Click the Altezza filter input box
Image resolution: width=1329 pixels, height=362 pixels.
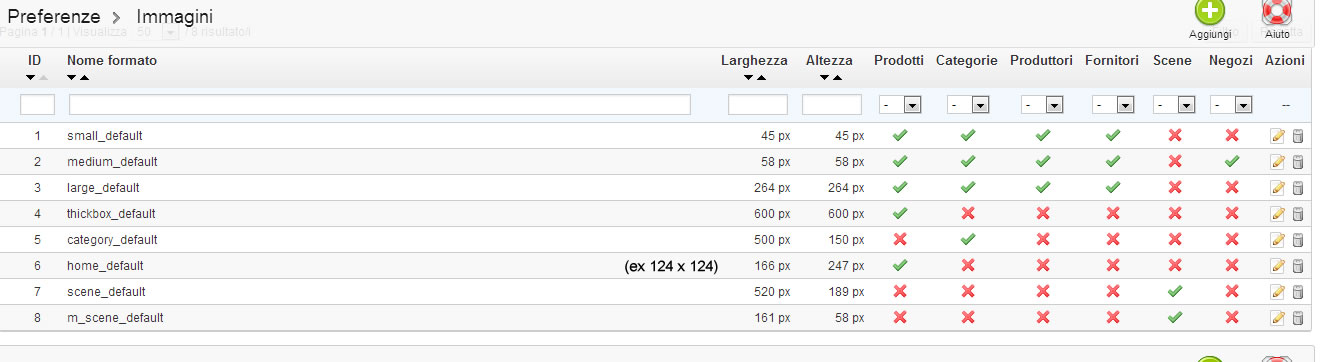[x=832, y=105]
